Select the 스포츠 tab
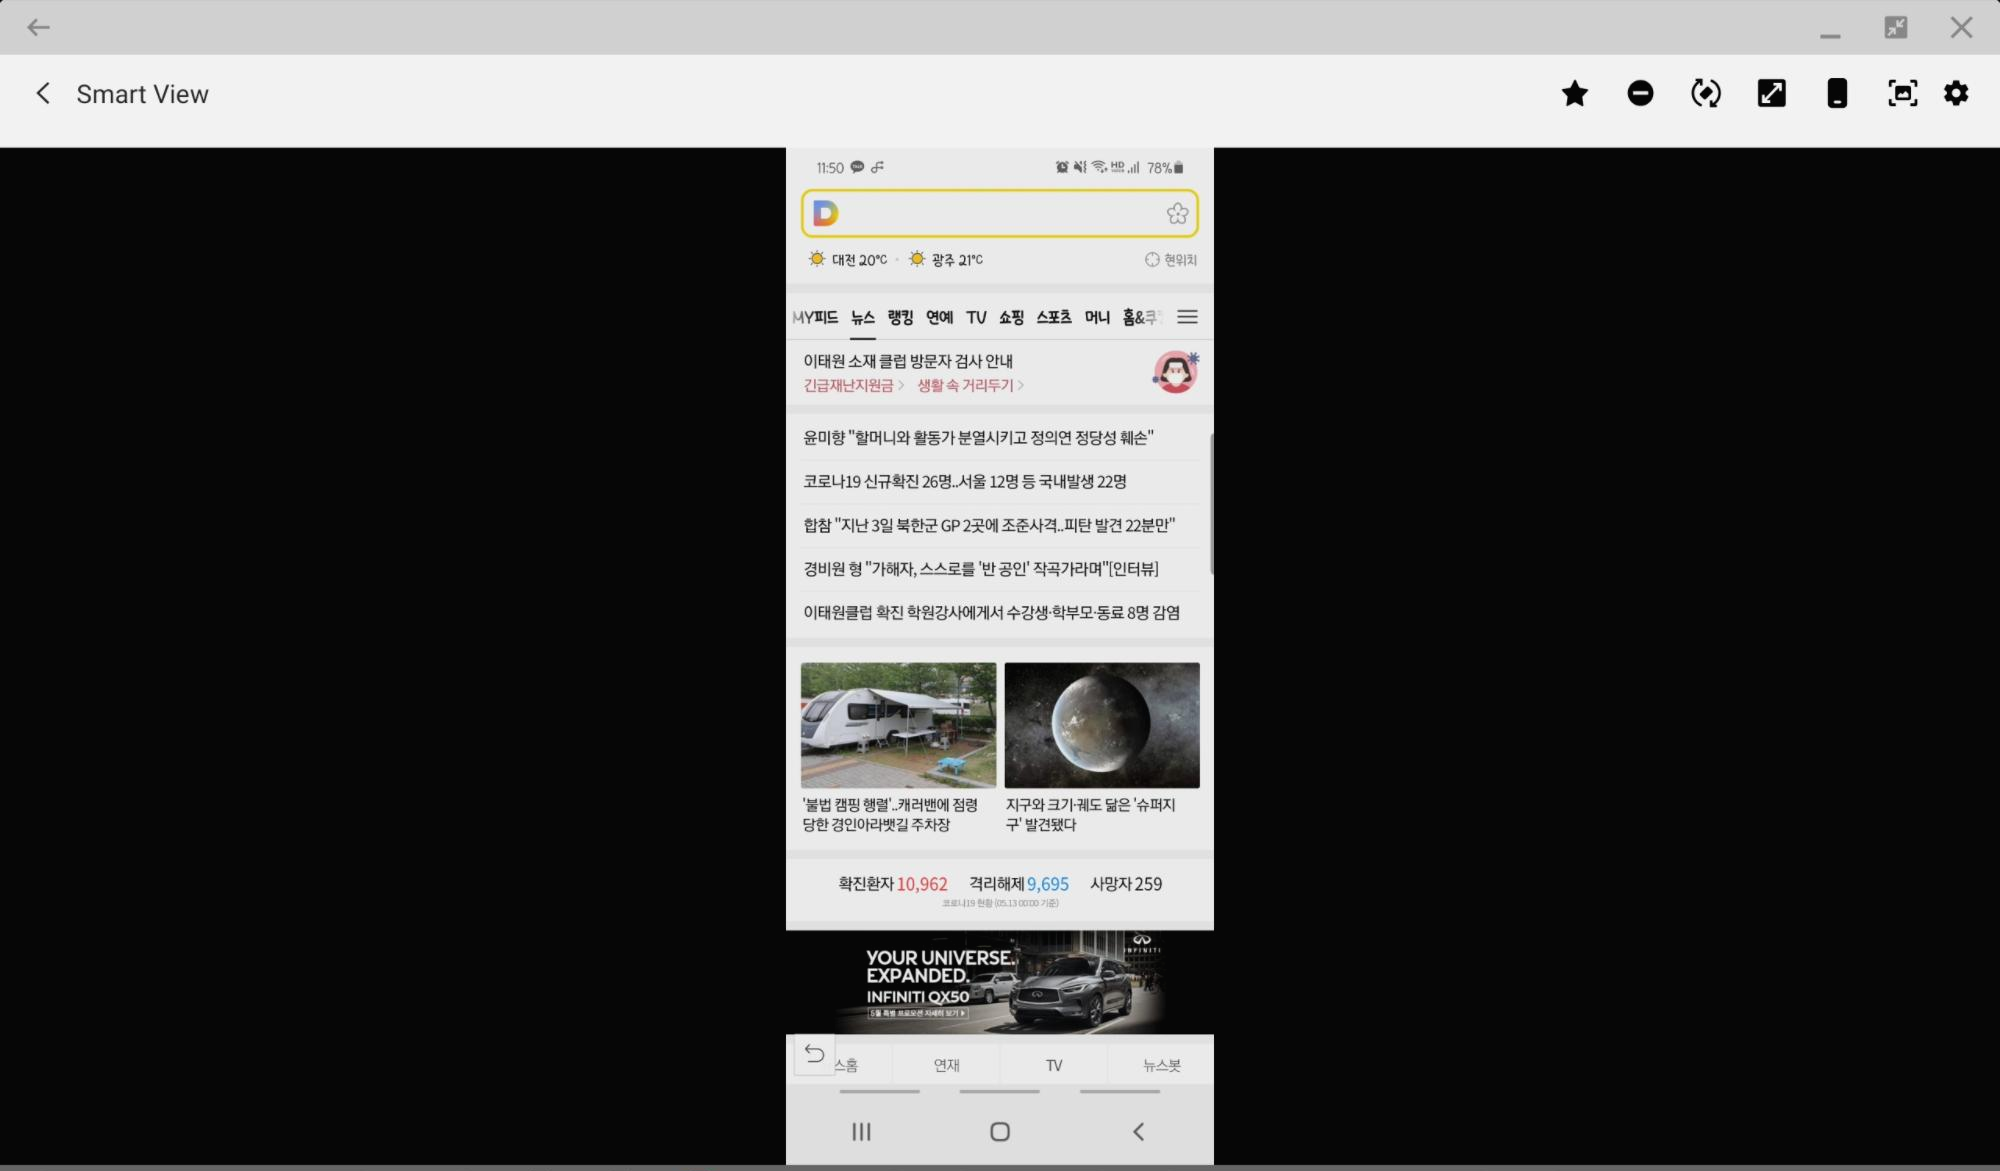The height and width of the screenshot is (1171, 2000). [1053, 317]
